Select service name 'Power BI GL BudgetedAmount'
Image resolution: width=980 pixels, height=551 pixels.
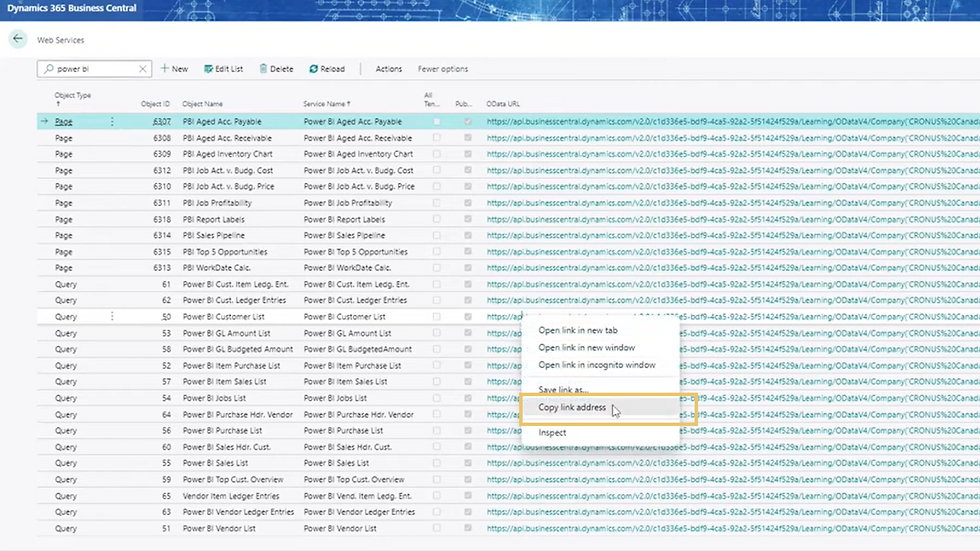pyautogui.click(x=358, y=349)
